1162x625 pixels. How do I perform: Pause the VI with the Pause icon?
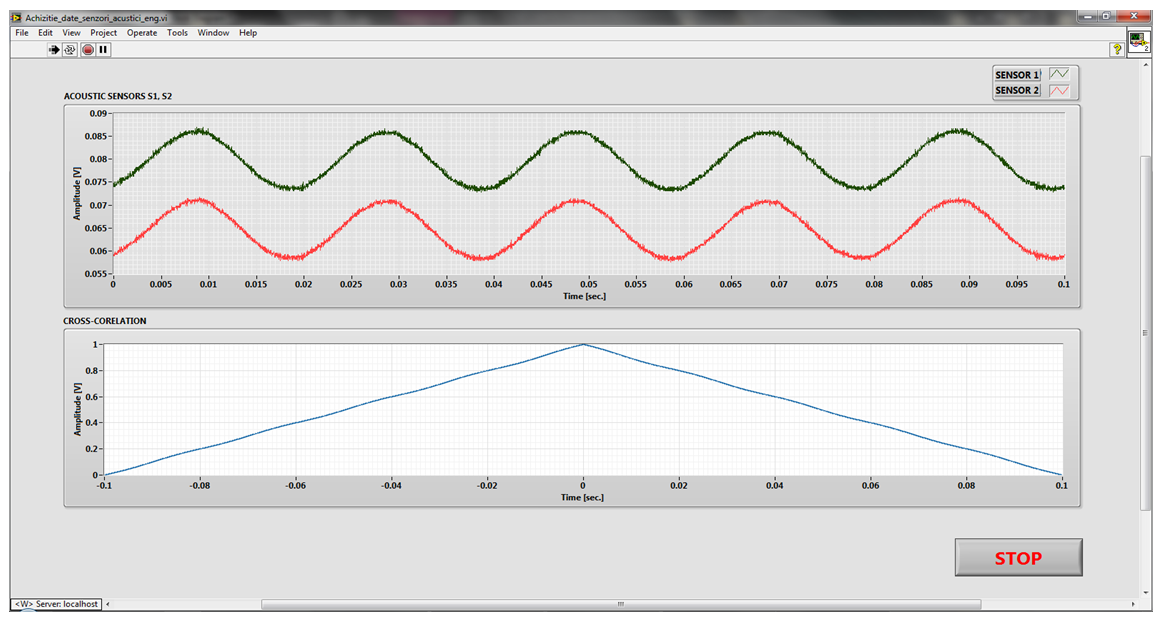point(103,49)
